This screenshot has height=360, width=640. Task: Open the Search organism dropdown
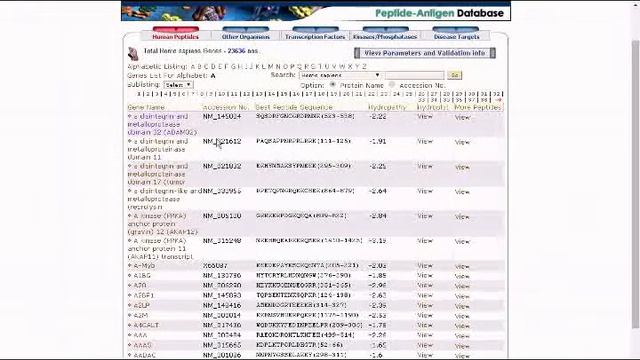pyautogui.click(x=340, y=76)
